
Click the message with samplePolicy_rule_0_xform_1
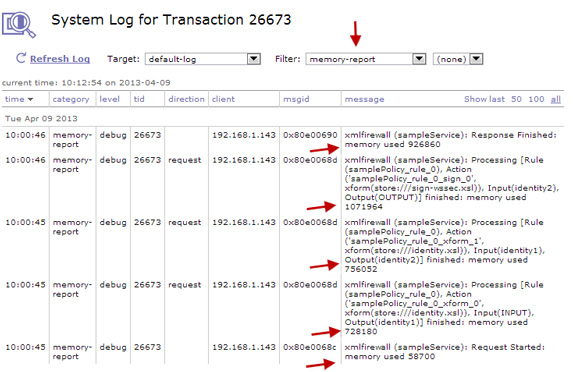[x=445, y=246]
